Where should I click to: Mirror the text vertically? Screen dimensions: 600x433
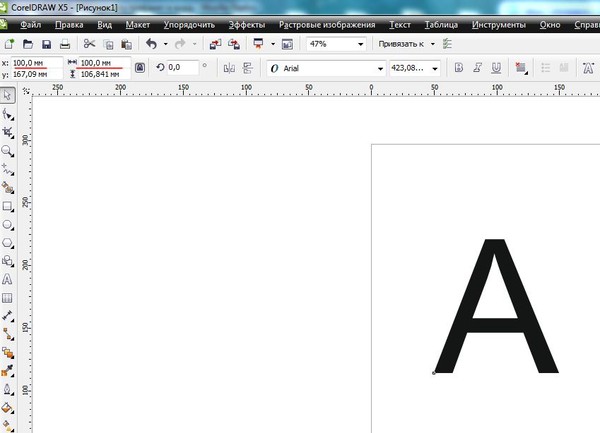point(248,68)
